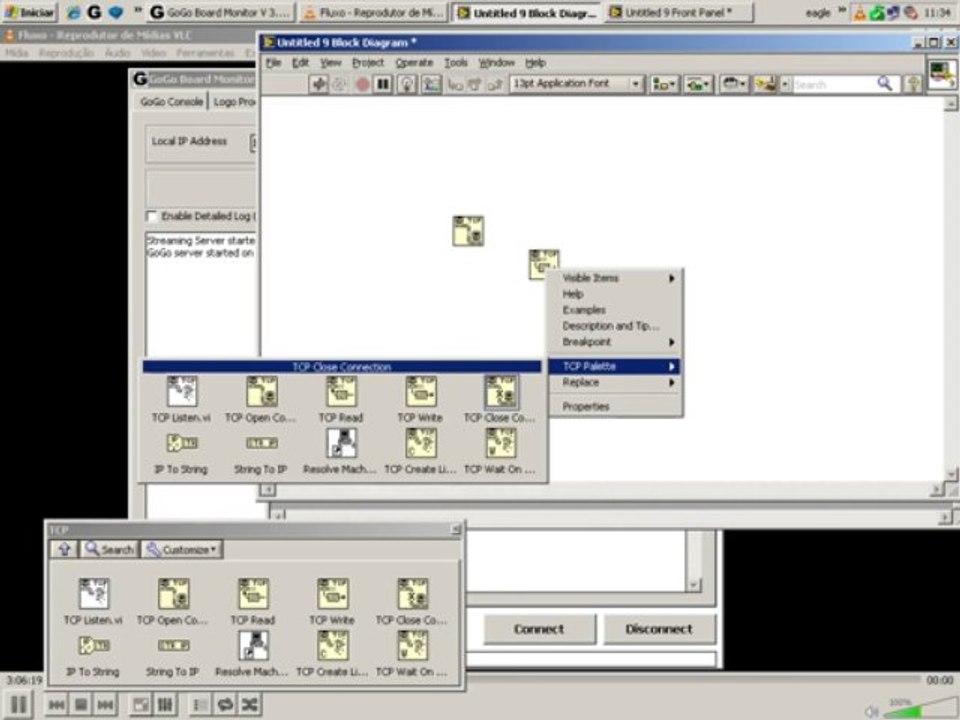Choose Resolve Machine Alias in floating TCP window
Viewport: 960px width, 720px height.
(x=252, y=654)
